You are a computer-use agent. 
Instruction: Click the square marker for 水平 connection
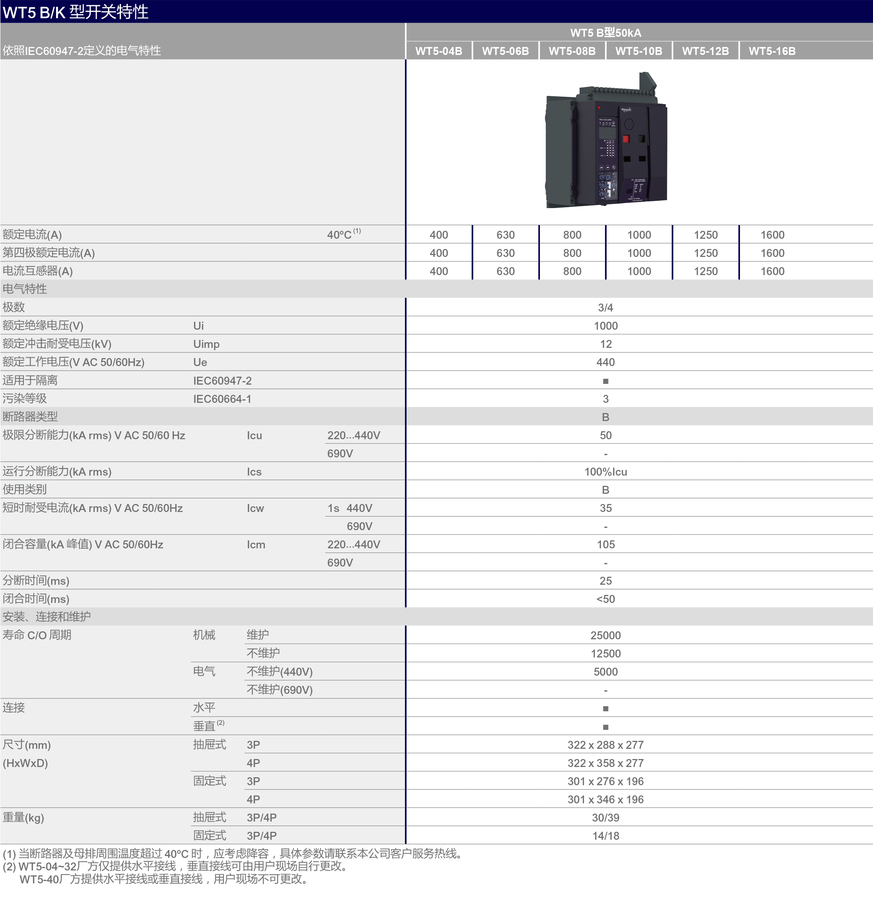[606, 708]
